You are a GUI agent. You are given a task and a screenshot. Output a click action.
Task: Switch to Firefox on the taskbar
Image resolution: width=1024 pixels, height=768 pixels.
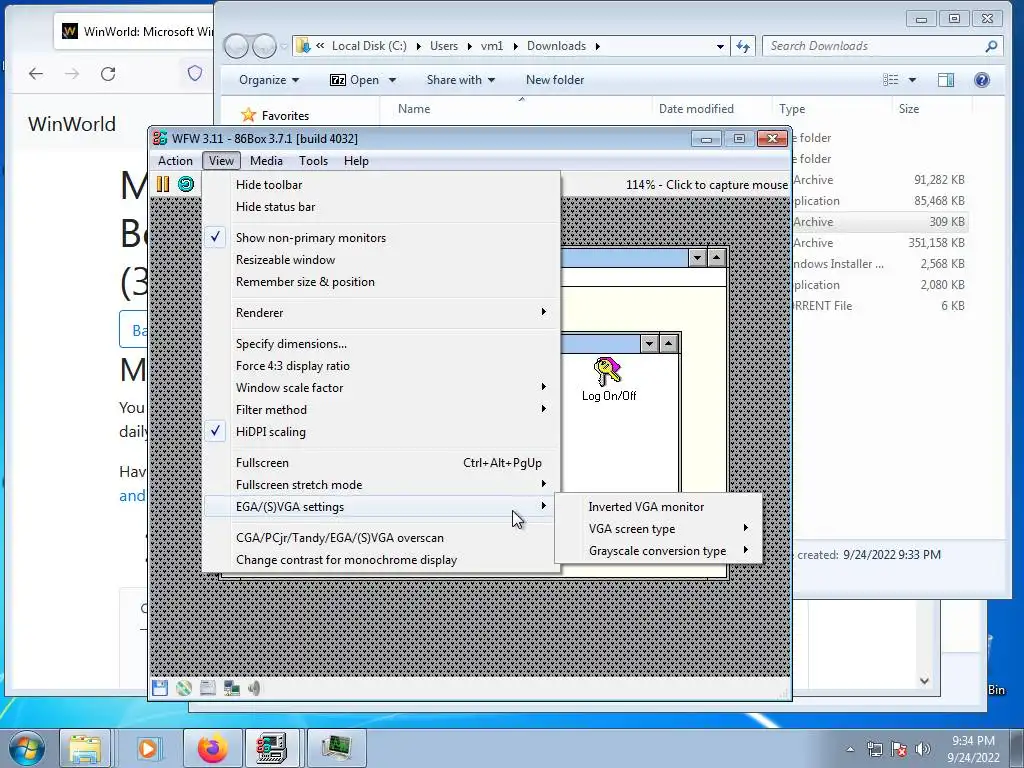(212, 748)
